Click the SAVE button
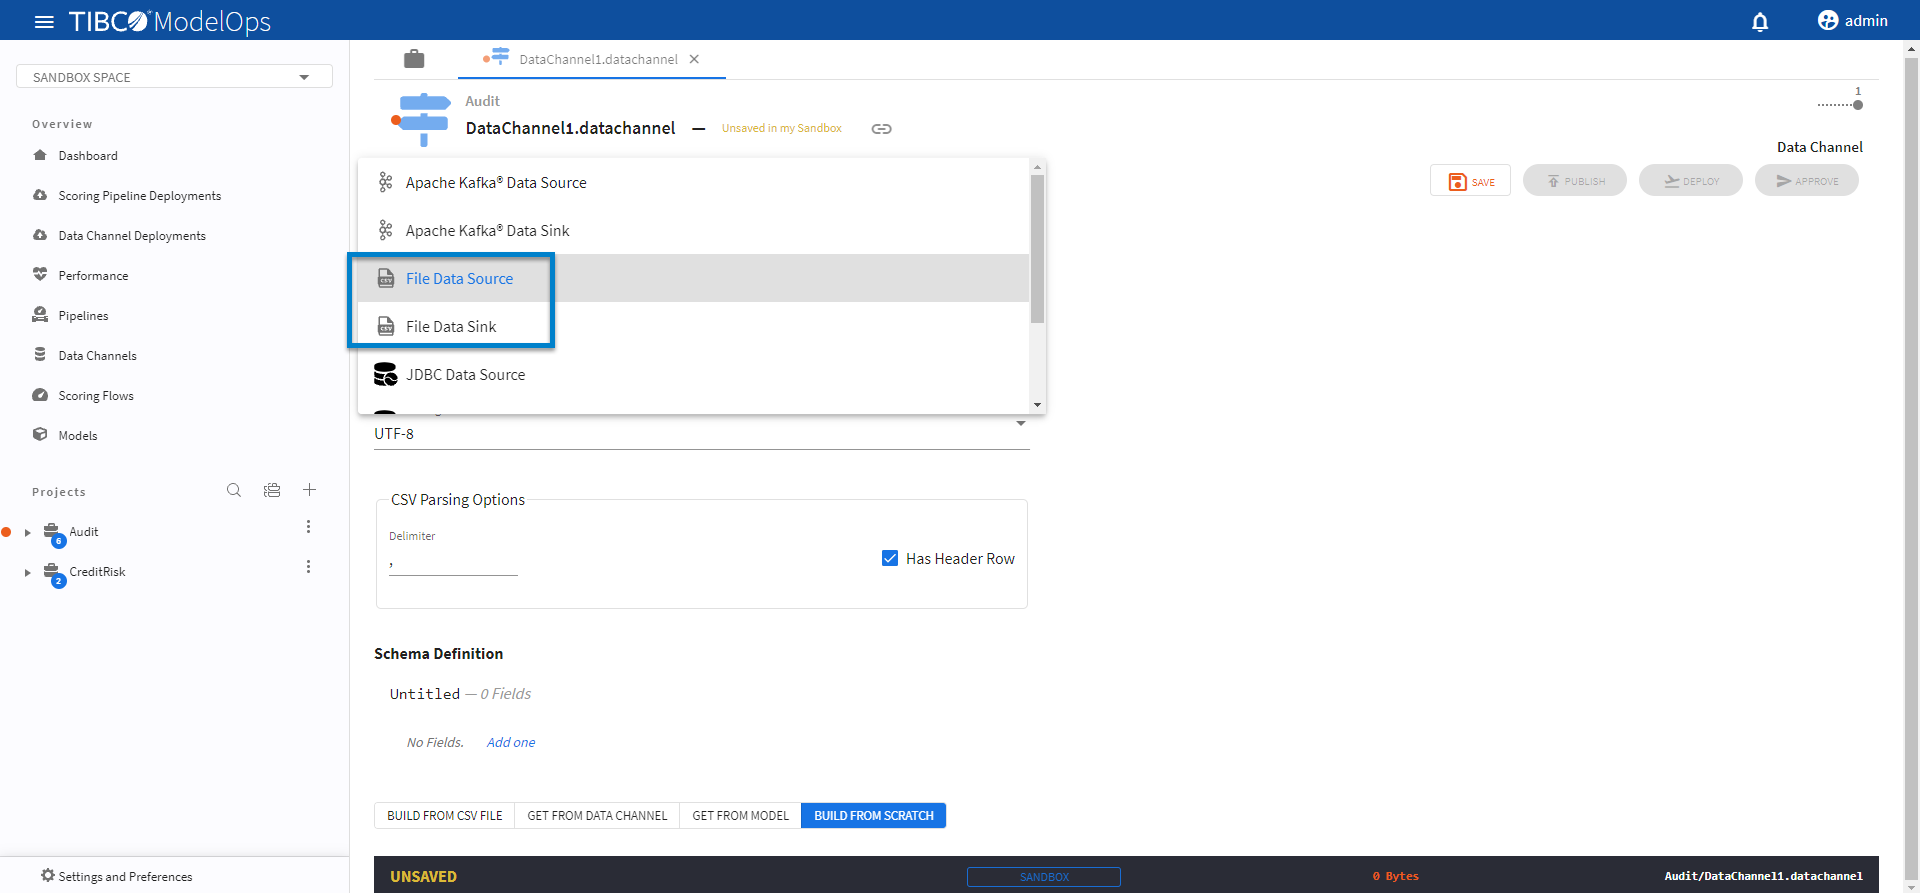1920x893 pixels. click(1470, 181)
